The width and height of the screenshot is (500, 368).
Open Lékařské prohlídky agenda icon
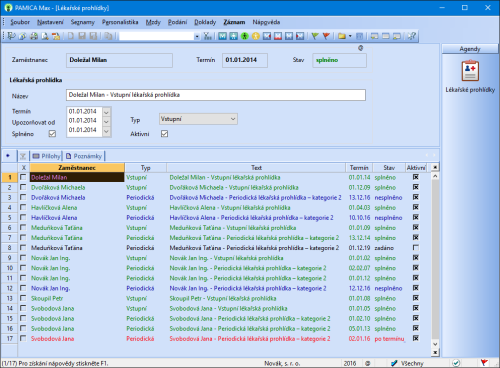pos(470,71)
